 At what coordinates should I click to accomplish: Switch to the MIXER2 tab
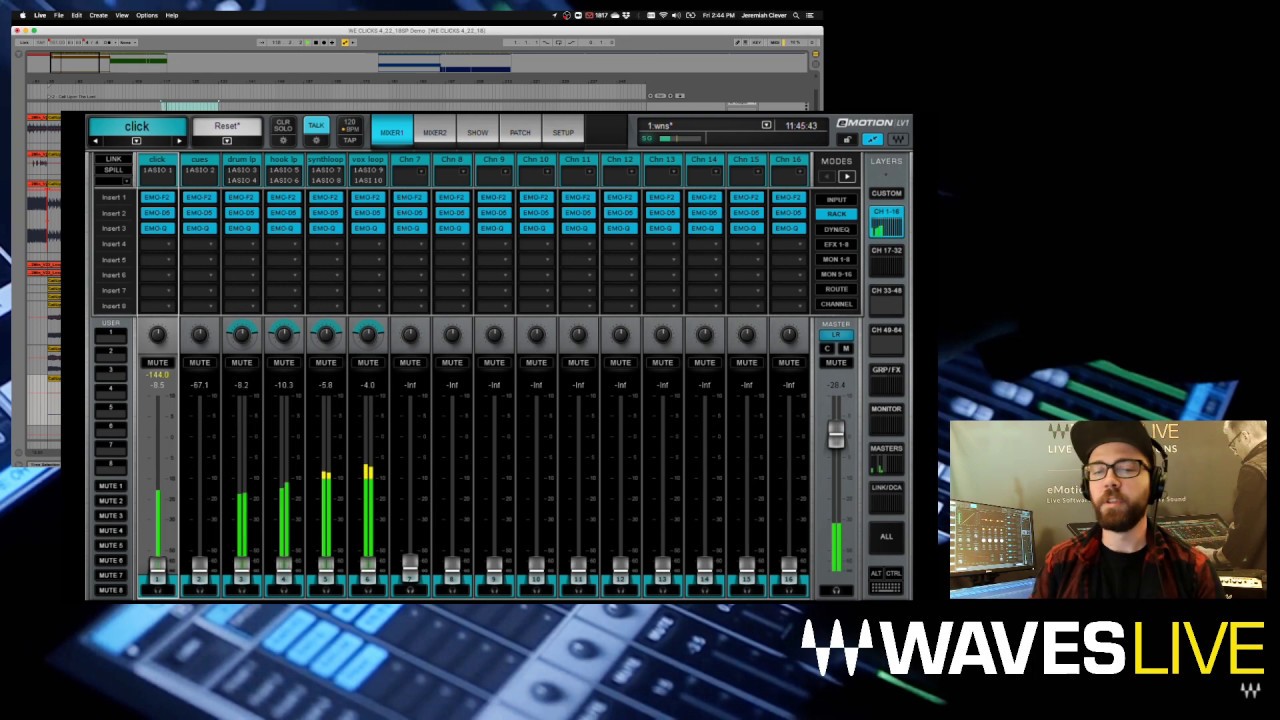point(435,132)
